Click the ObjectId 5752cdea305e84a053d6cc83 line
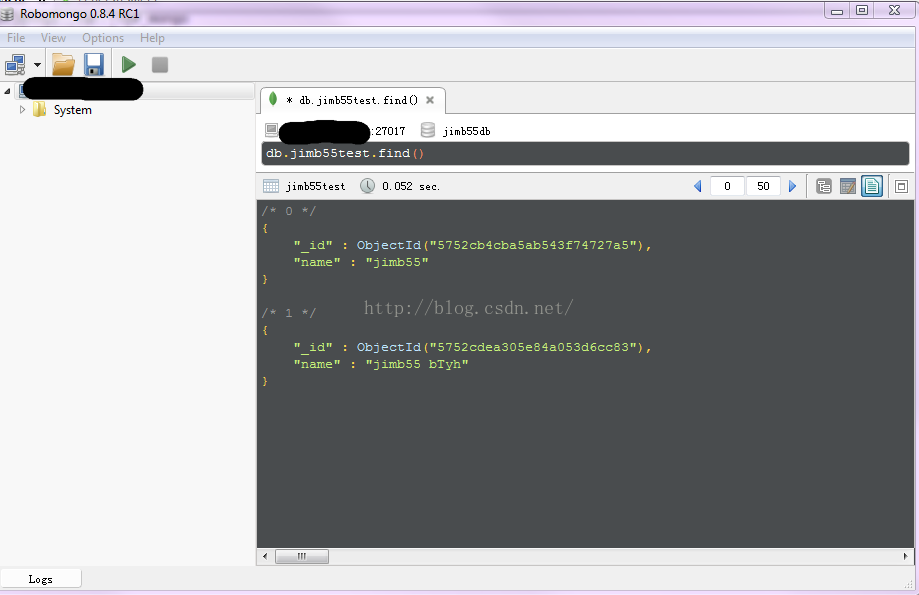 [472, 347]
